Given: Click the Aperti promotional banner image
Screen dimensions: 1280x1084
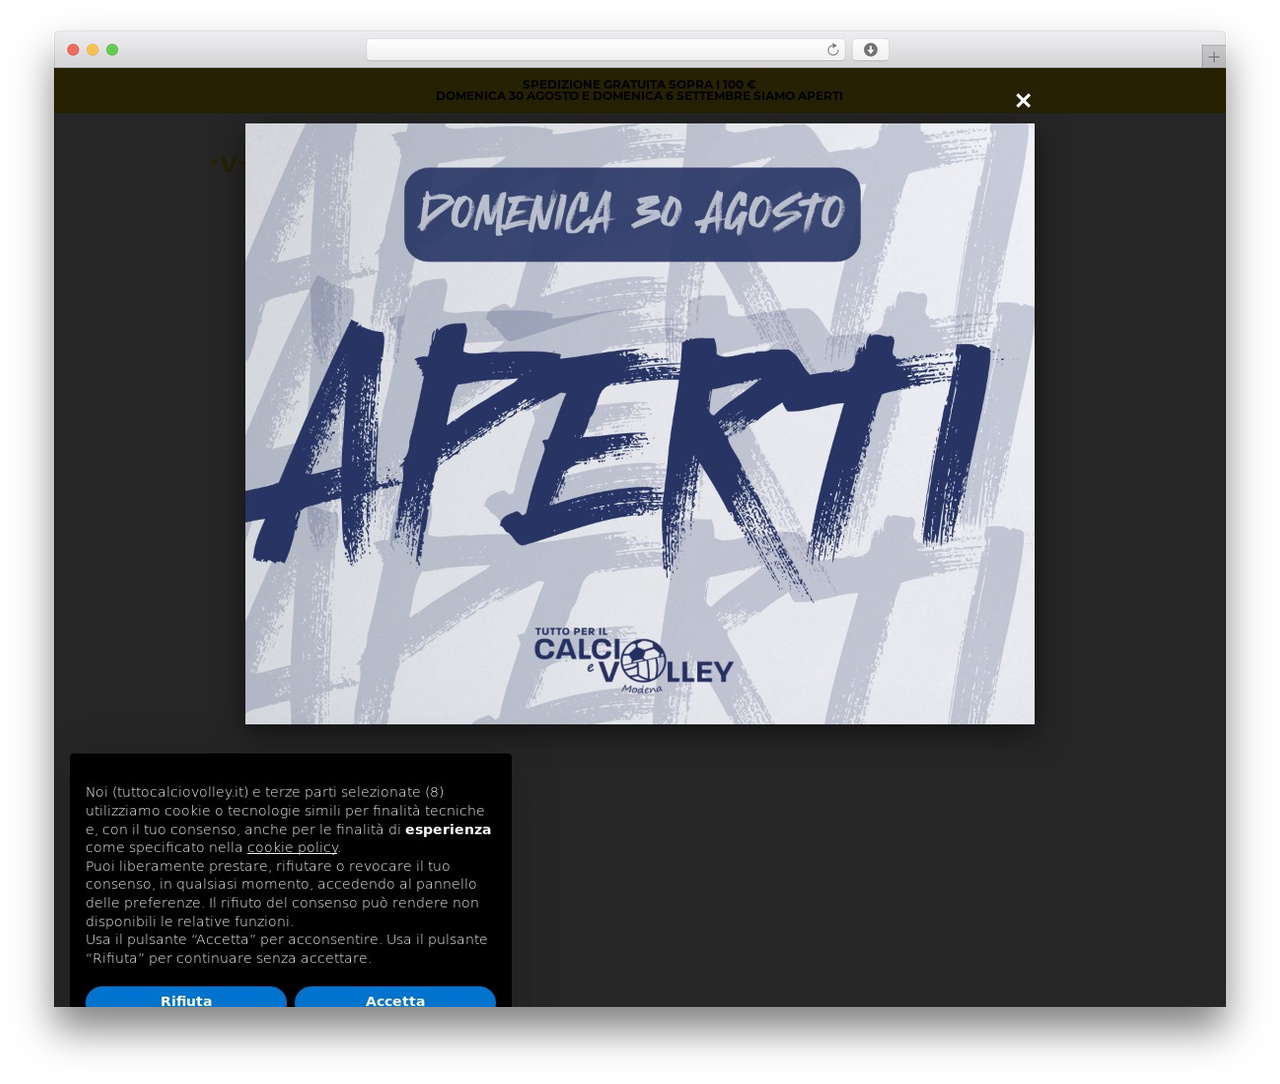Looking at the screenshot, I should click(x=640, y=424).
